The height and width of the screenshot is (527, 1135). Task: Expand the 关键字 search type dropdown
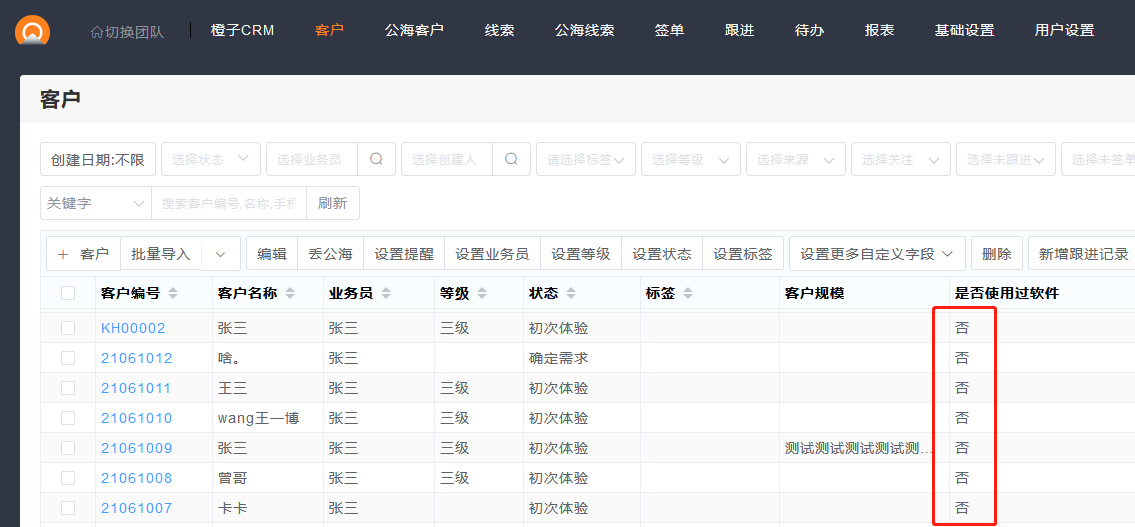tap(95, 203)
